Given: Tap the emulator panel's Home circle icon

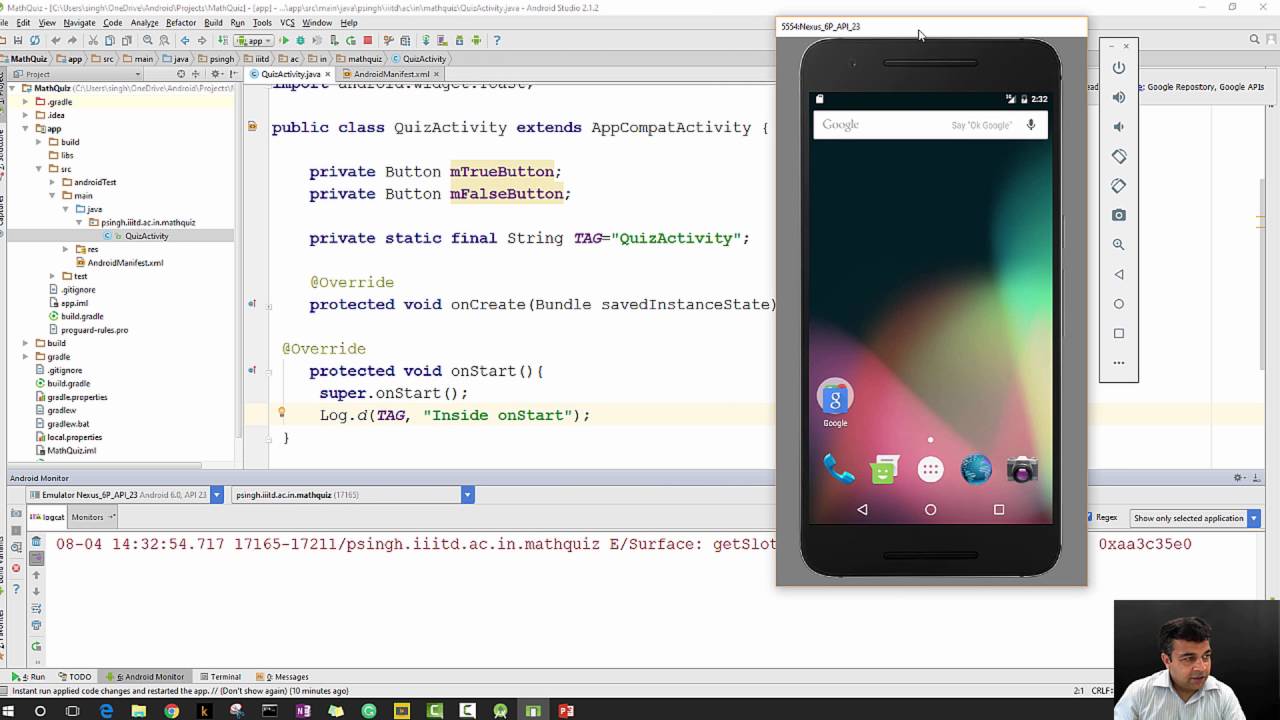Looking at the screenshot, I should [x=1119, y=304].
